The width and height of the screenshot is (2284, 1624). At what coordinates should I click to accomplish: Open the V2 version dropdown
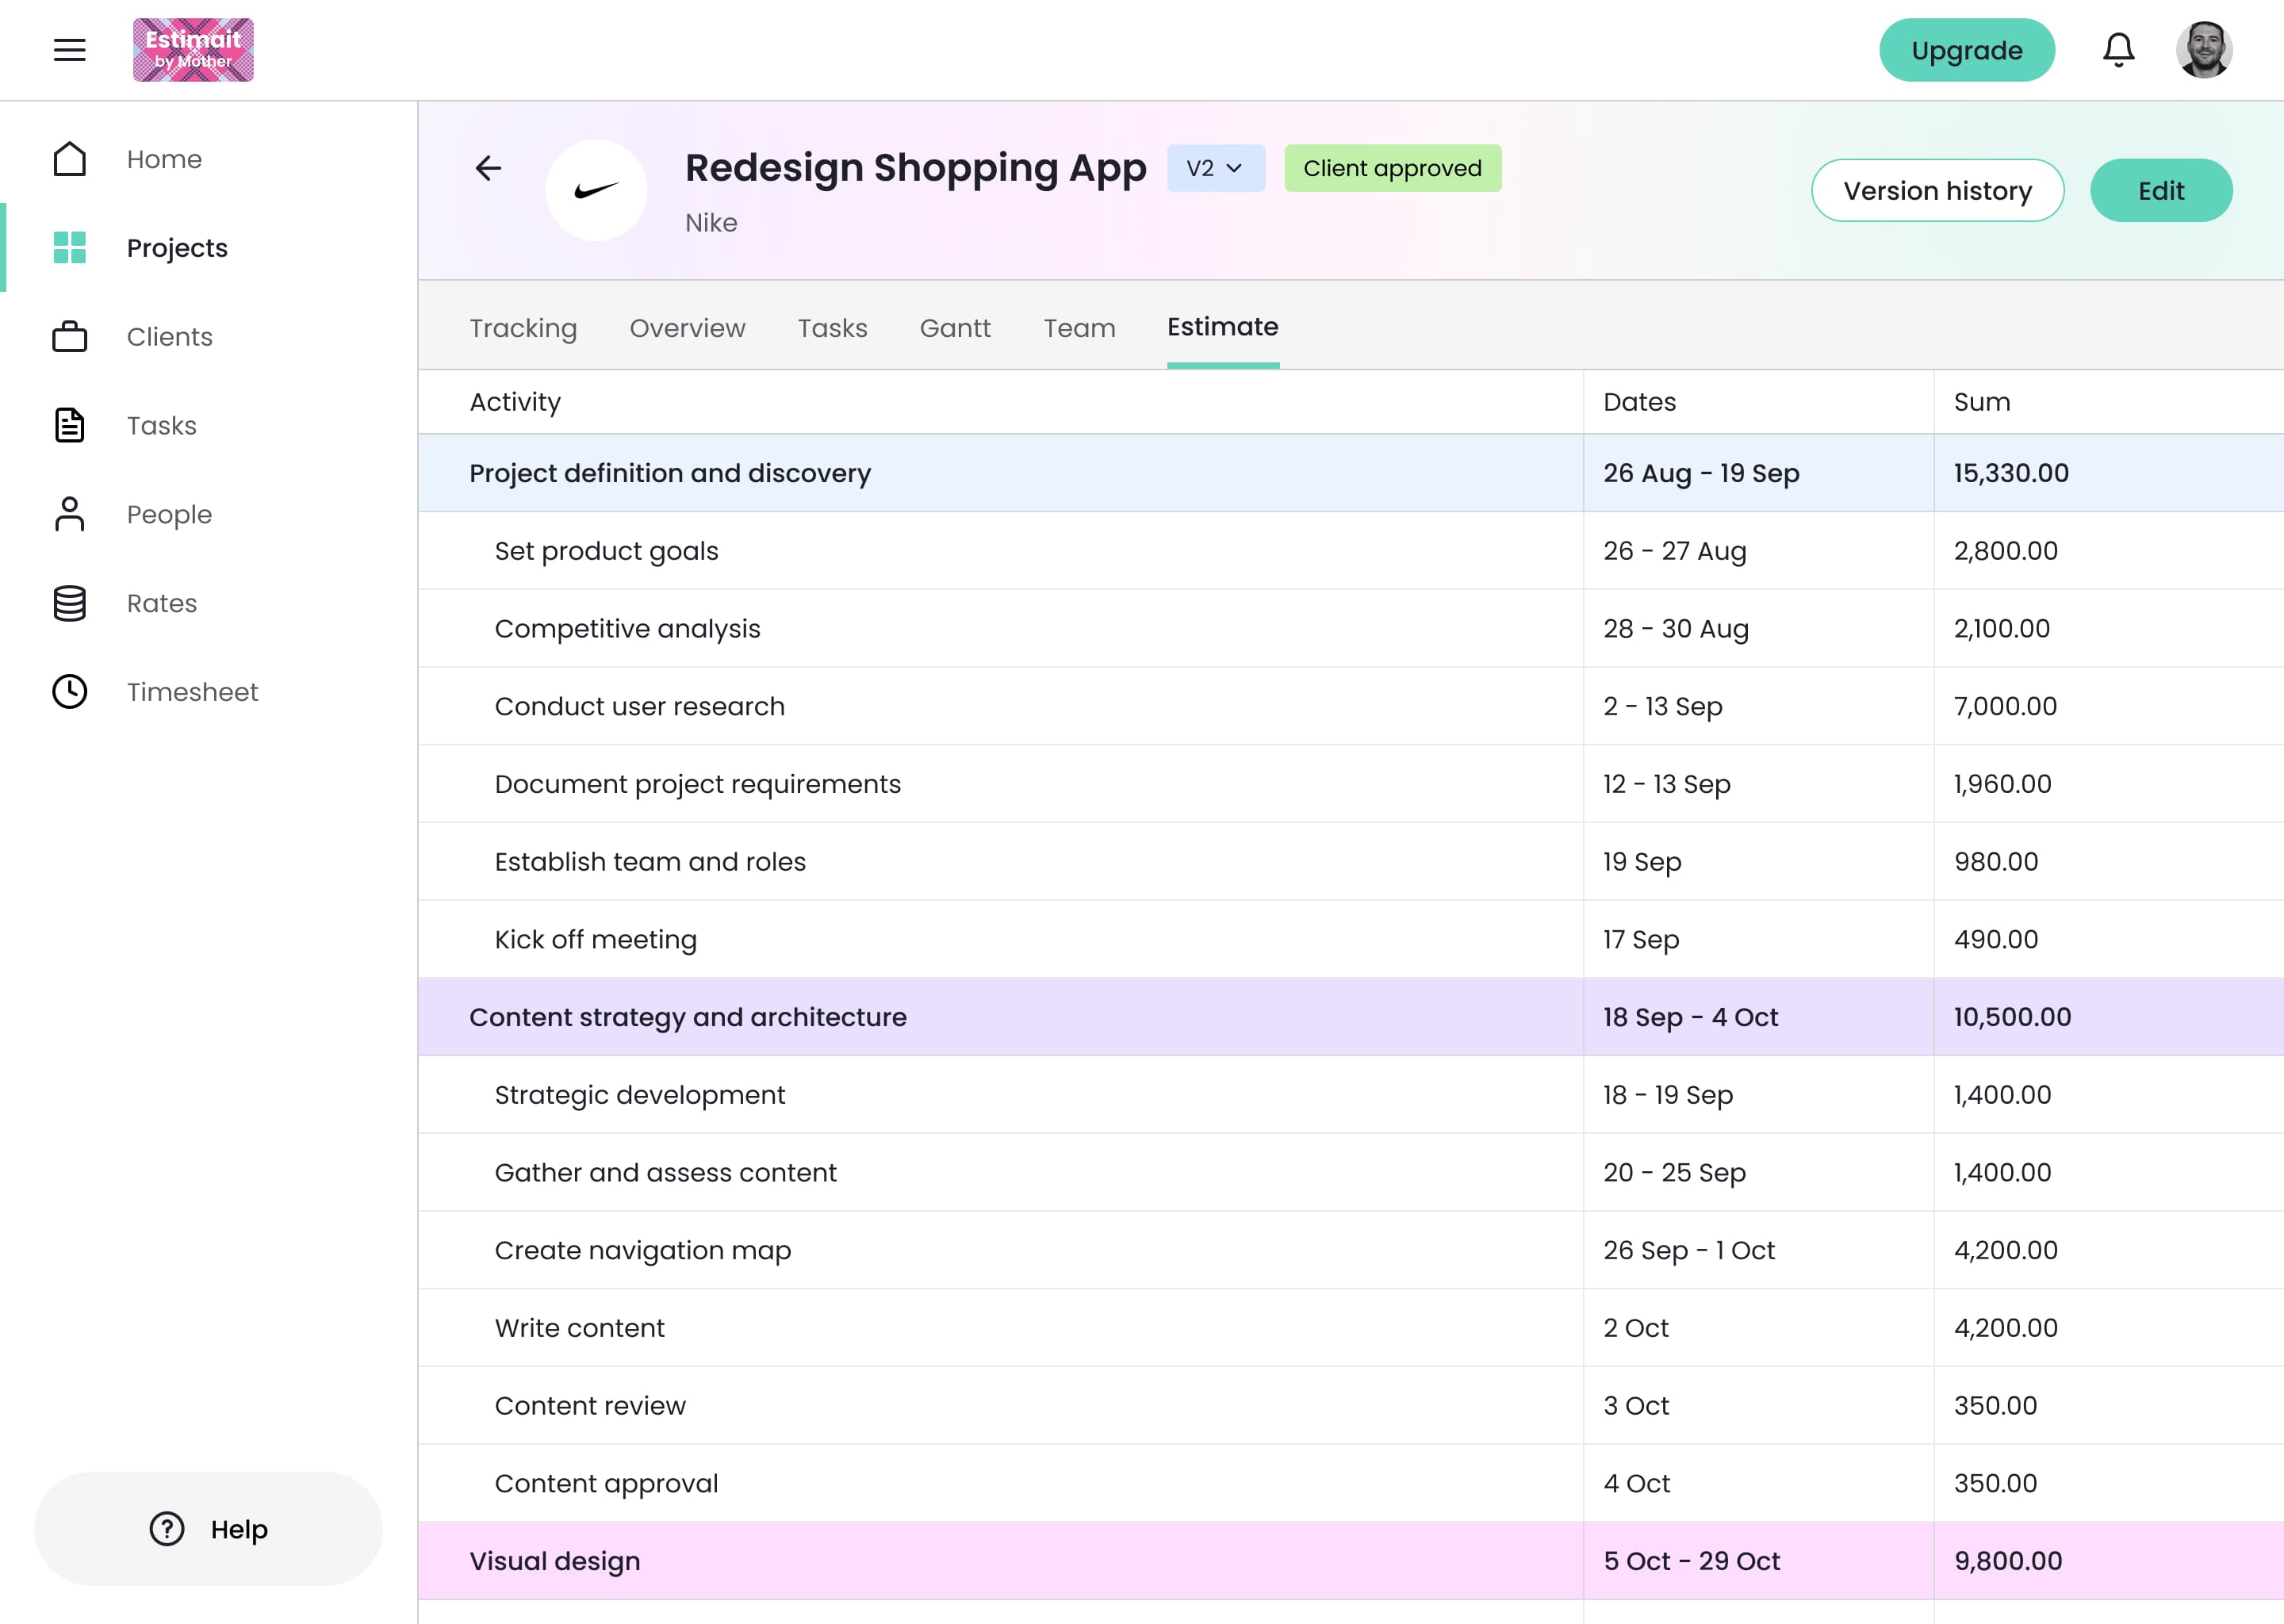(x=1214, y=168)
